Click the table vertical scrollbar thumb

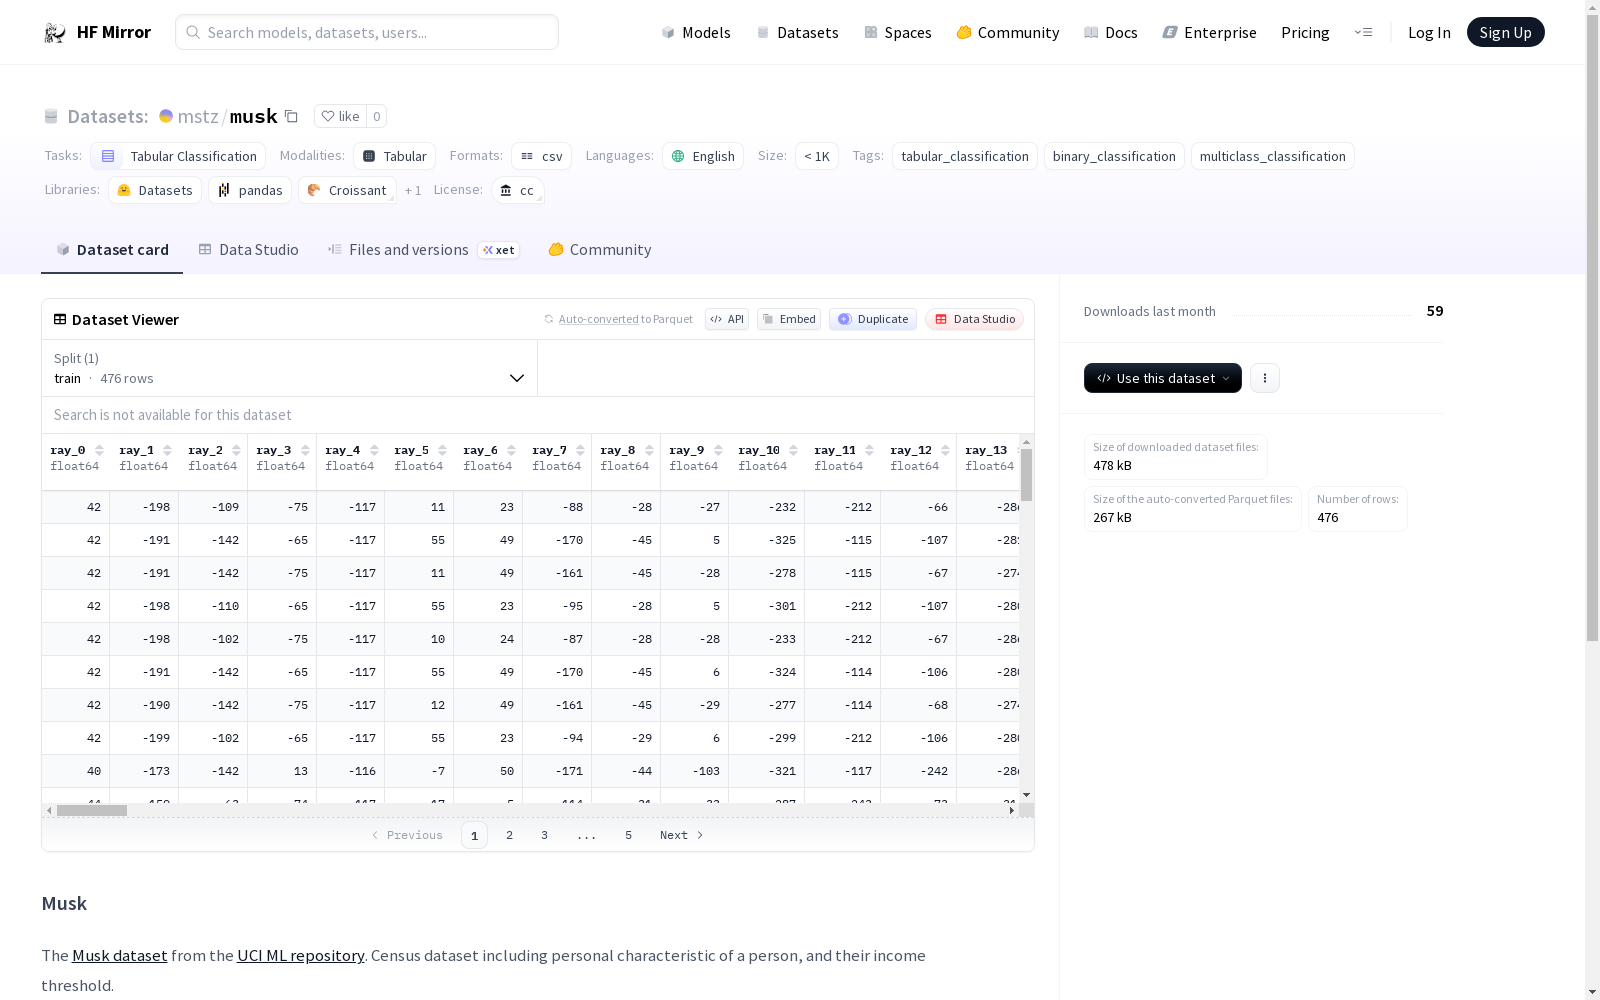tap(1026, 474)
